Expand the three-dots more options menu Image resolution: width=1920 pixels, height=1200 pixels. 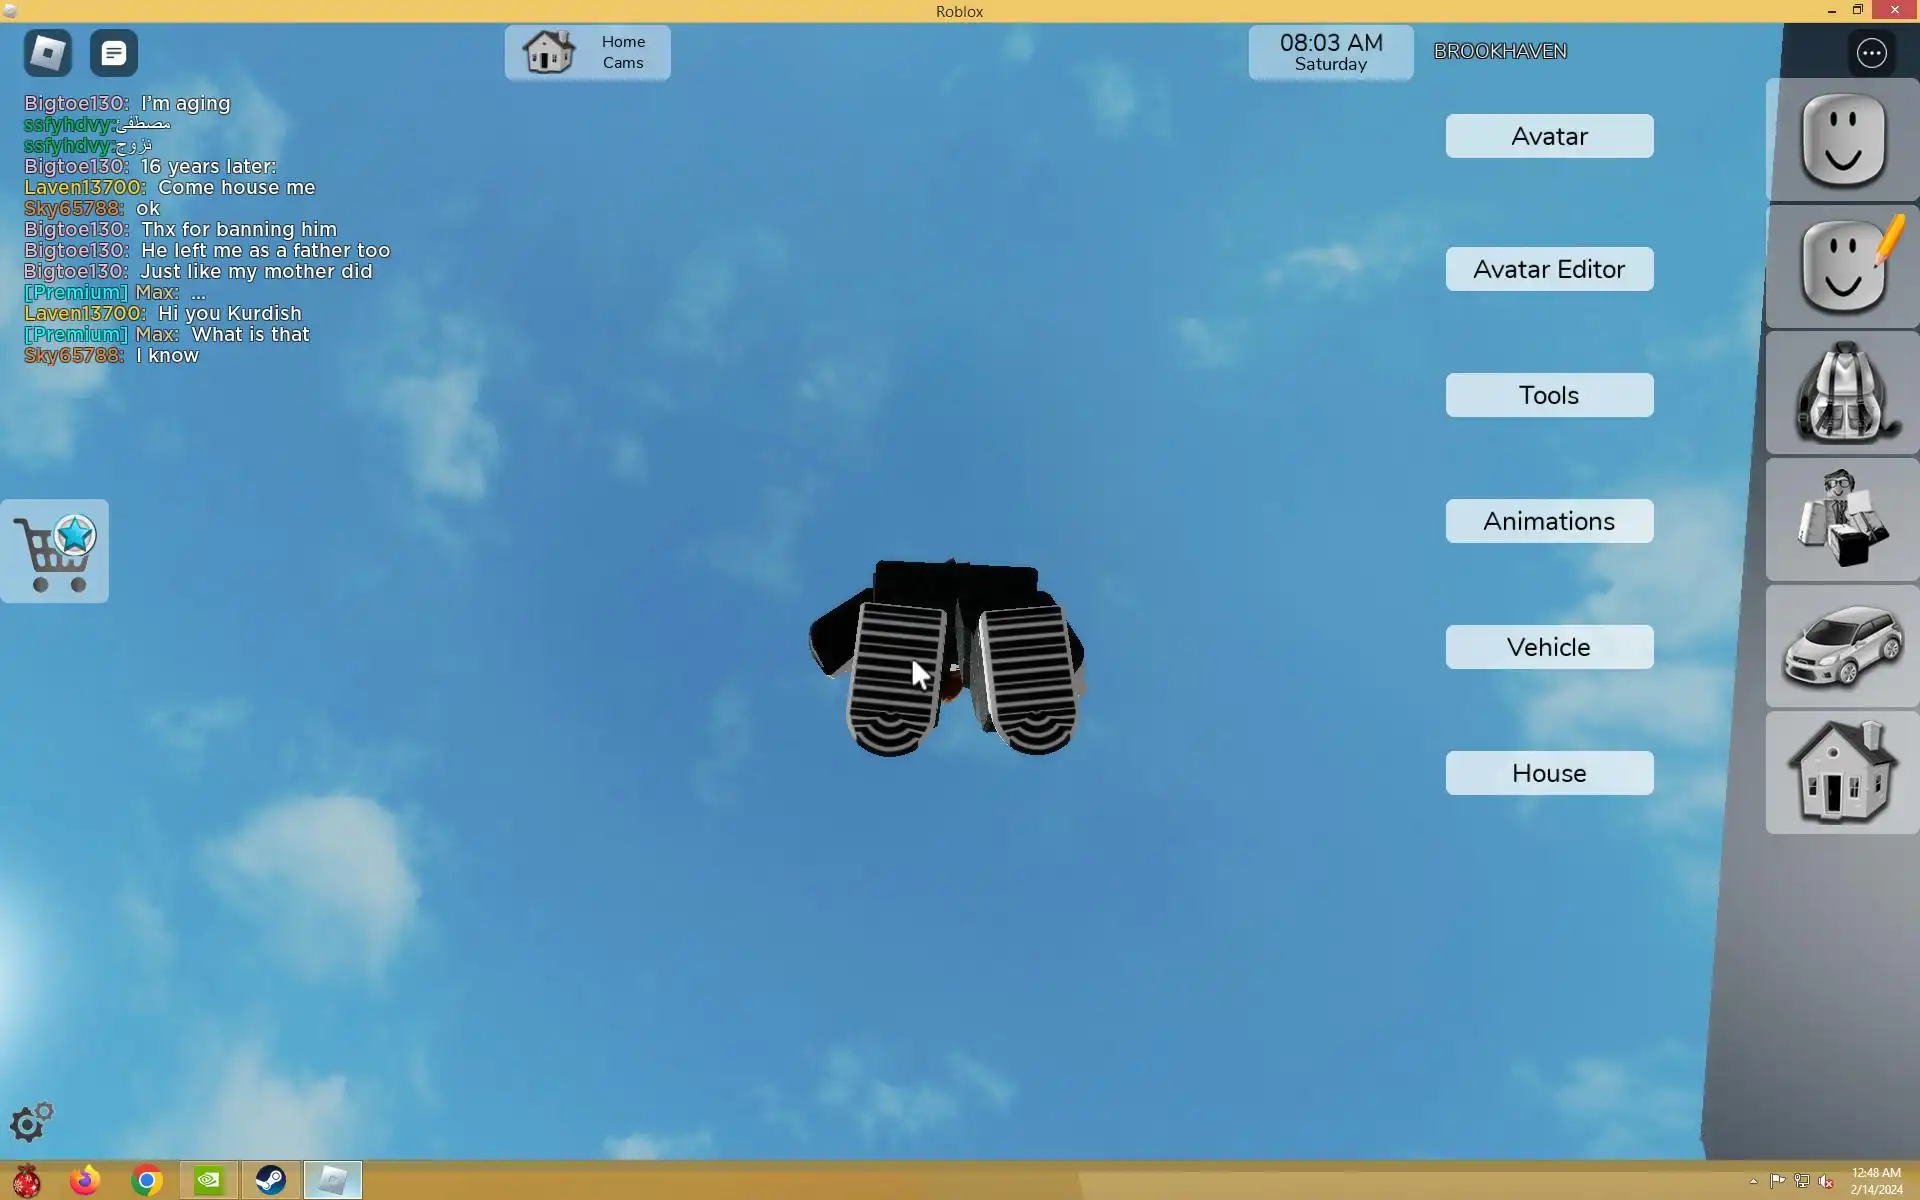coord(1871,52)
